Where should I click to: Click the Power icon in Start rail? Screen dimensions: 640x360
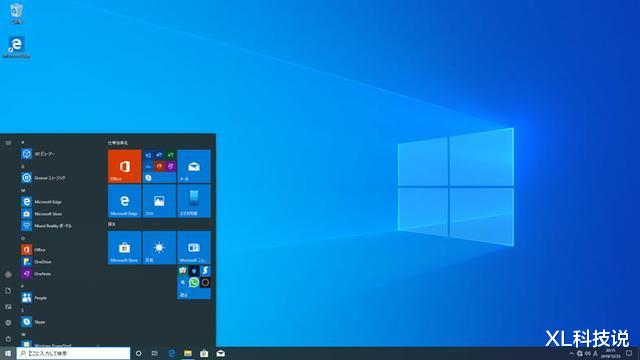click(8, 339)
